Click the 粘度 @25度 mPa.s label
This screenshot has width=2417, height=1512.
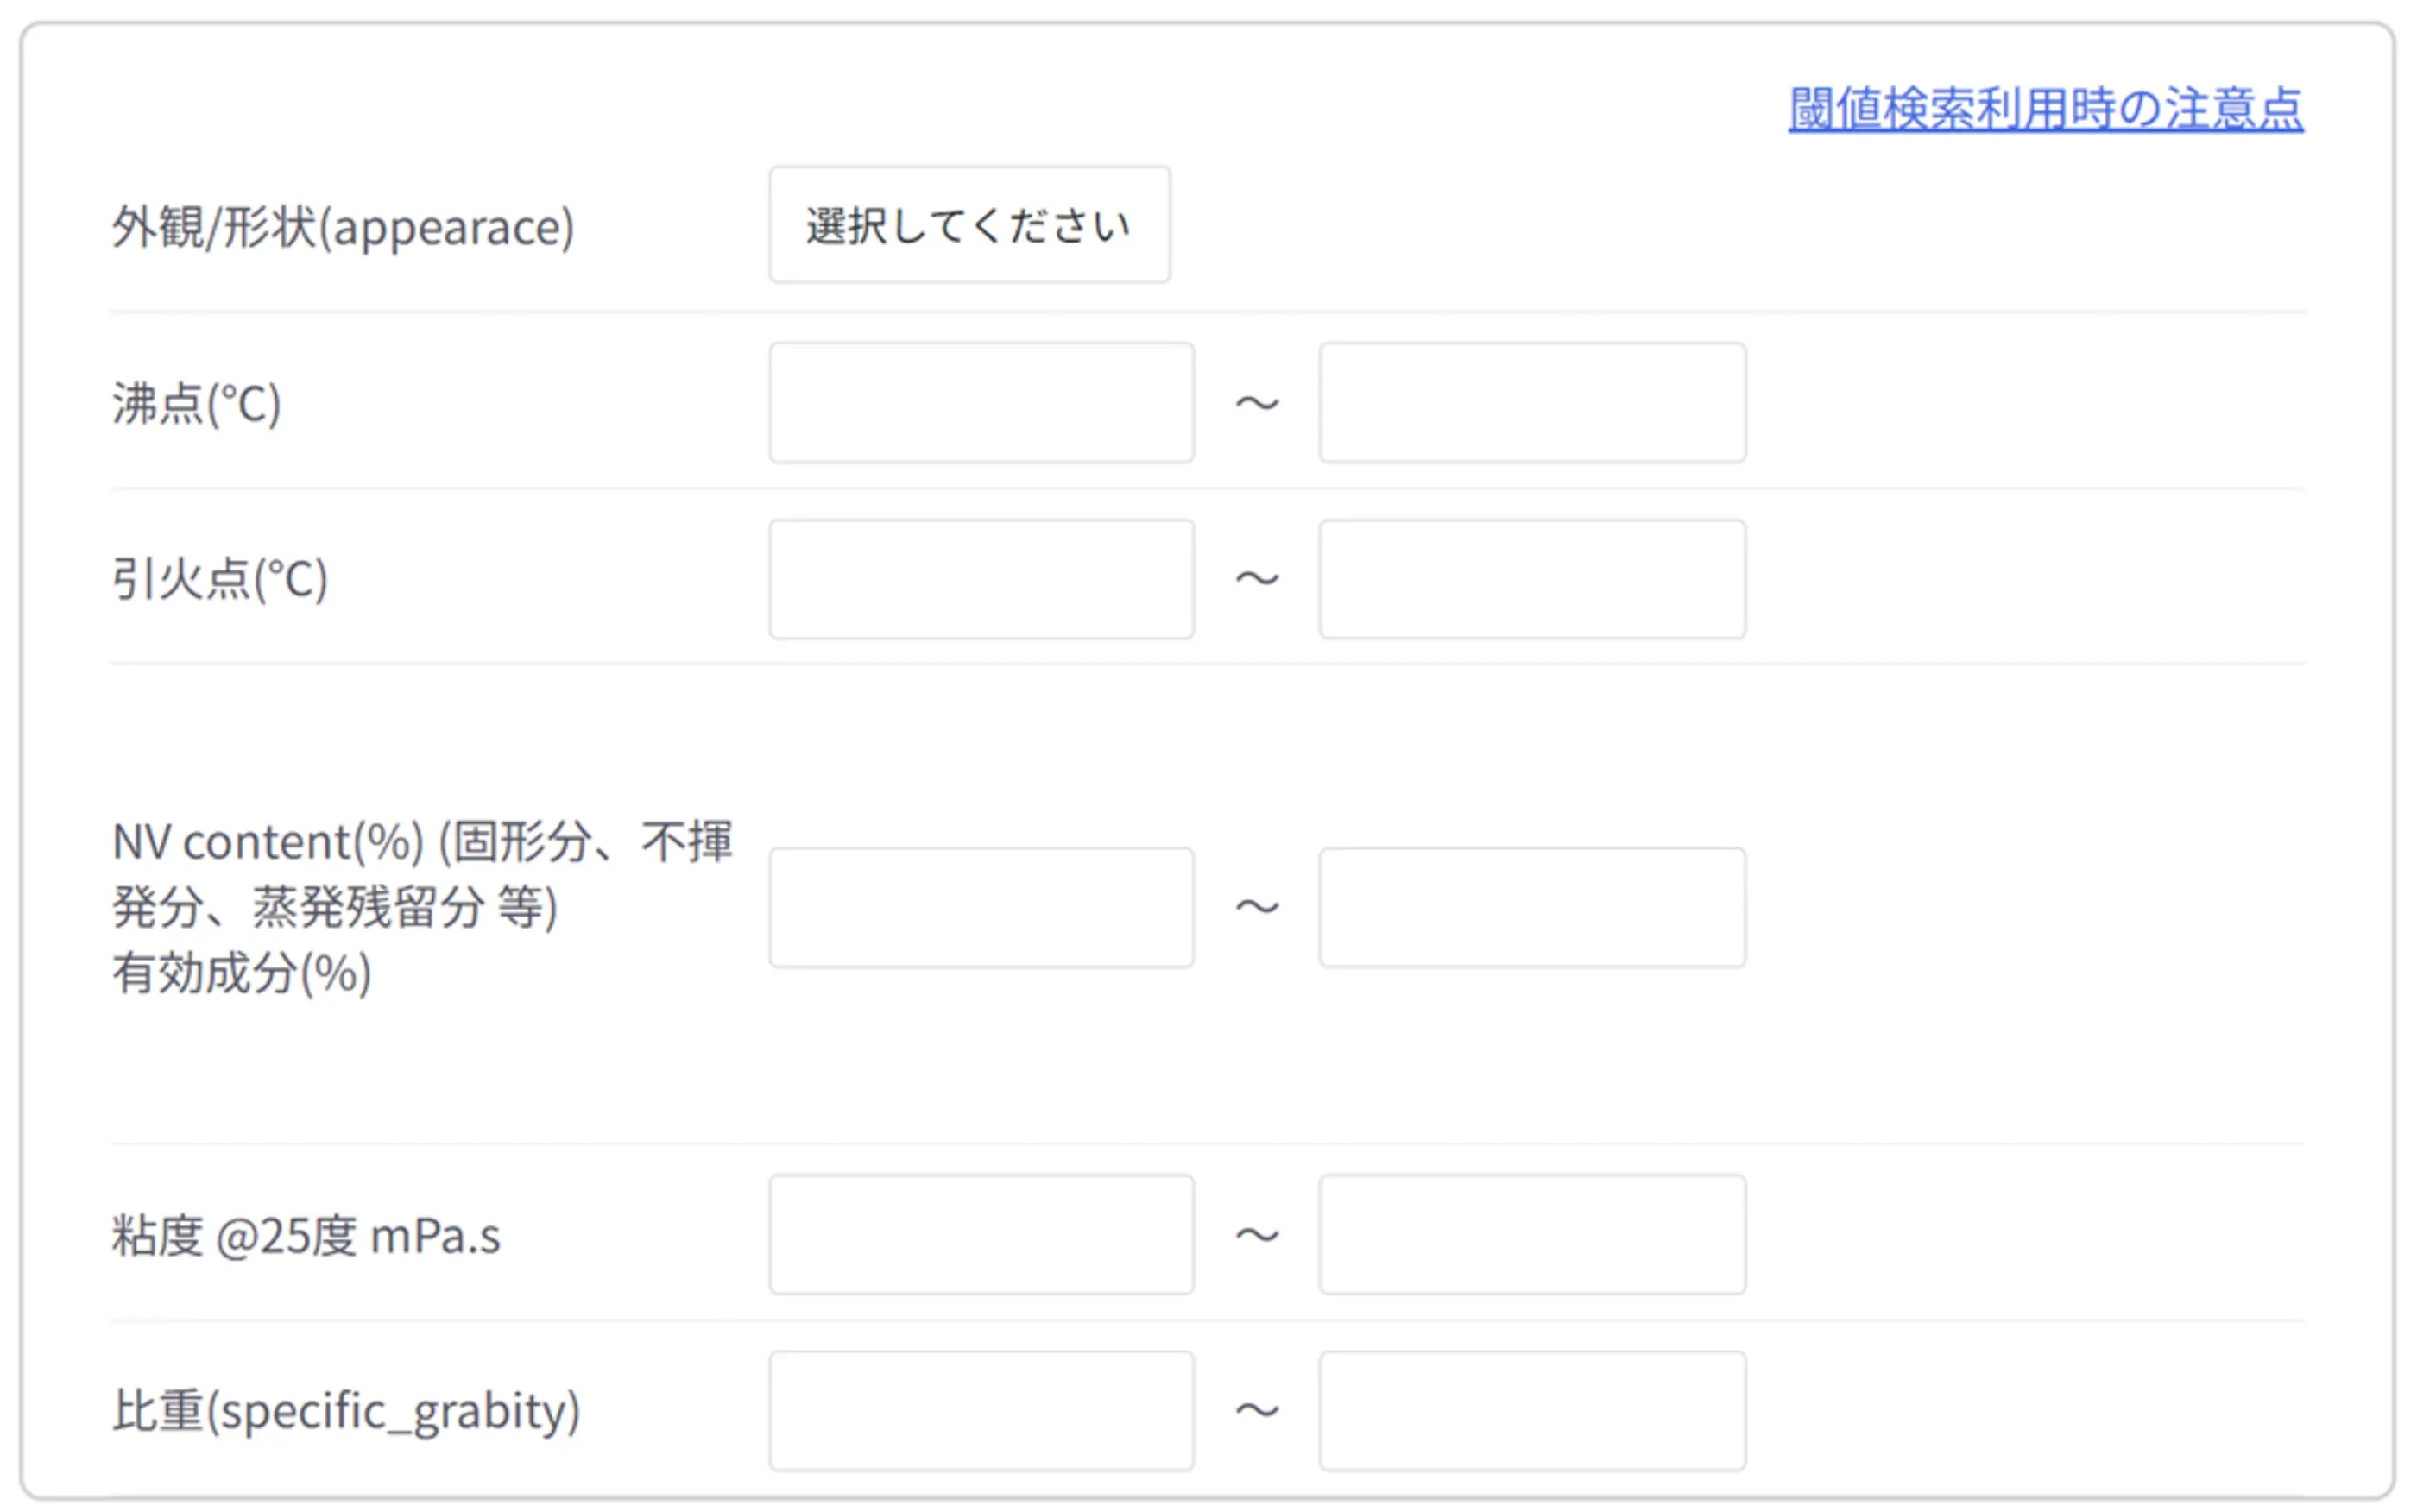[305, 1236]
